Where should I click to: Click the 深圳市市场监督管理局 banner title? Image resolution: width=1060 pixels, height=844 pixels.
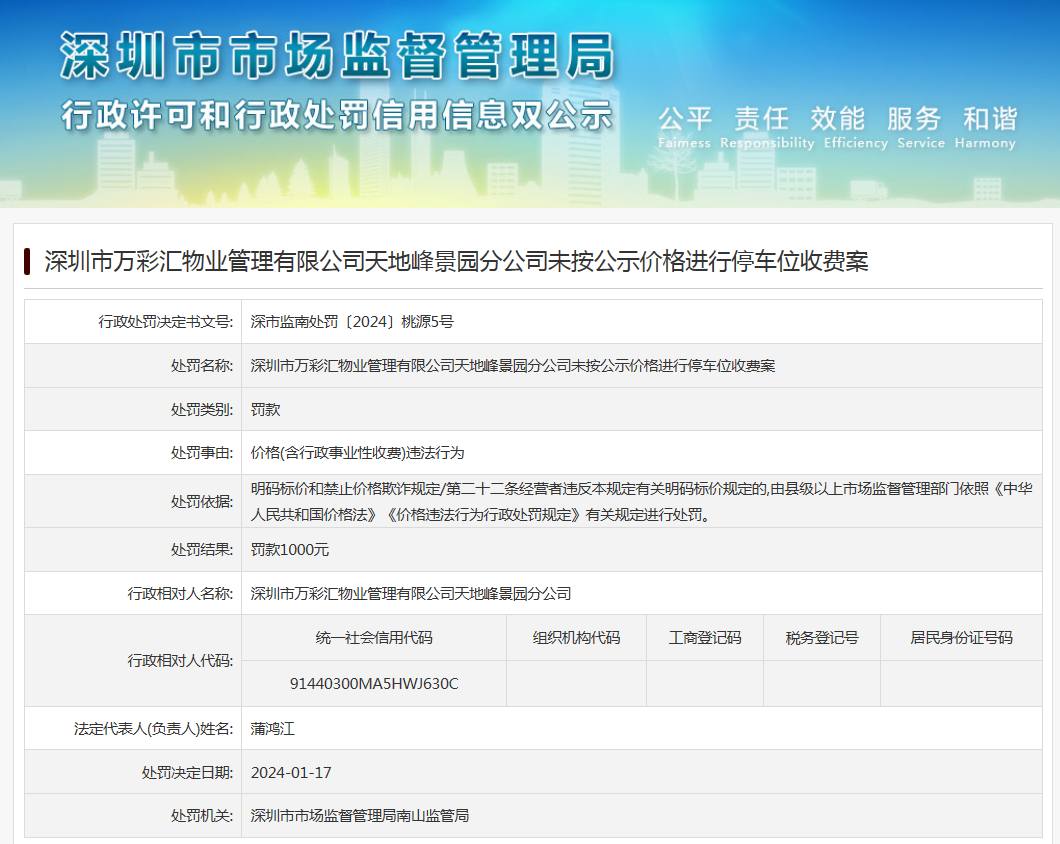pyautogui.click(x=336, y=56)
